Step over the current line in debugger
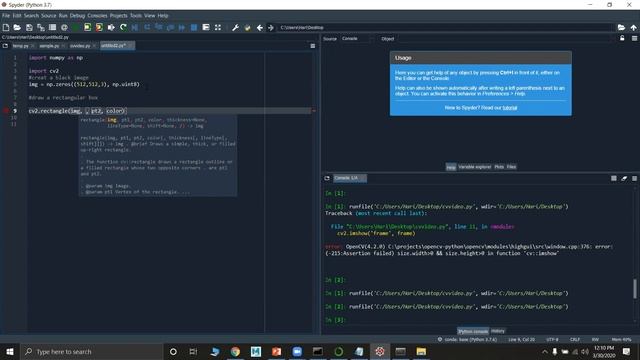This screenshot has width=640, height=360. tap(147, 27)
